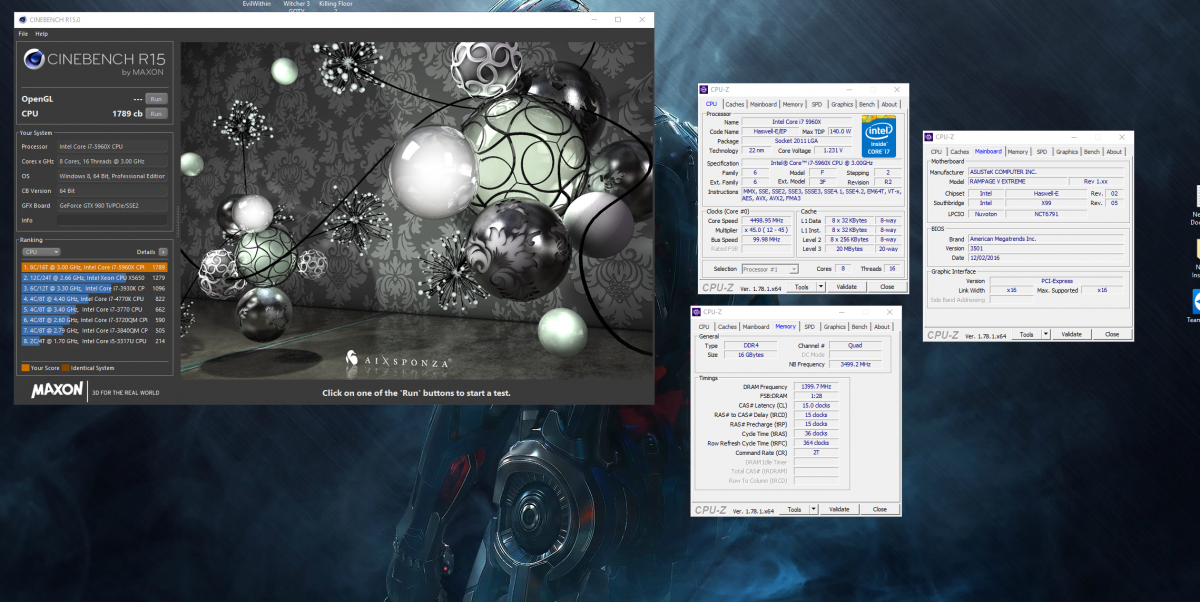Select ranking row 2 Intel Xeon X5650
The image size is (1200, 602).
point(94,278)
